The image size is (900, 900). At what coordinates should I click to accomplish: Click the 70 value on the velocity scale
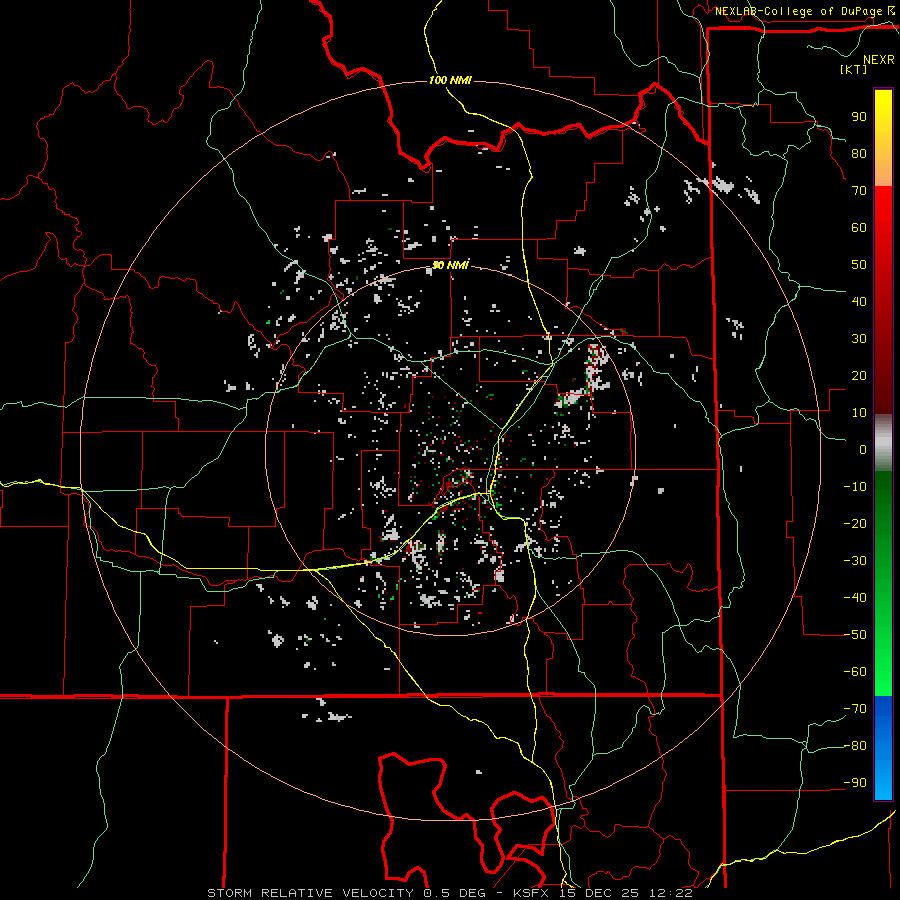pyautogui.click(x=859, y=191)
